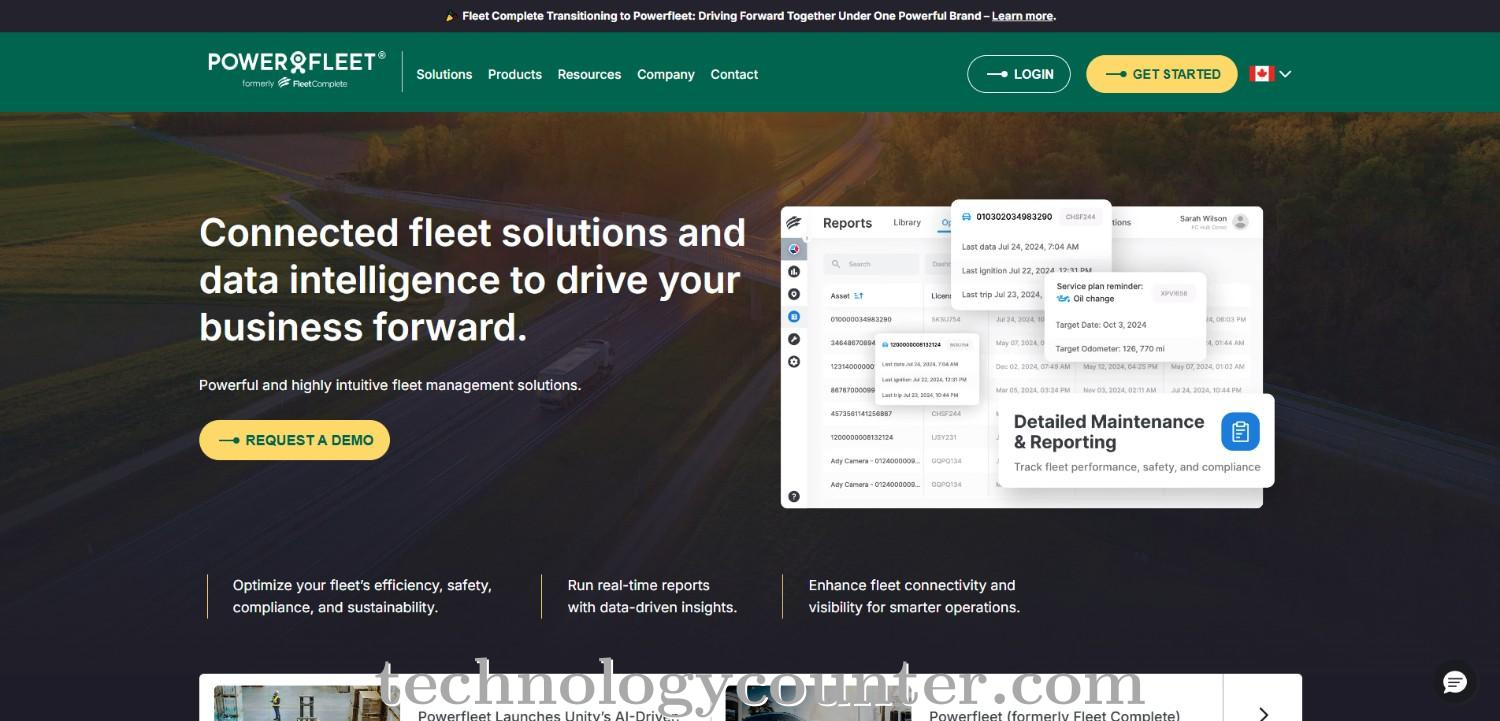Viewport: 1500px width, 721px height.
Task: Open the live chat bubble icon
Action: (x=1454, y=683)
